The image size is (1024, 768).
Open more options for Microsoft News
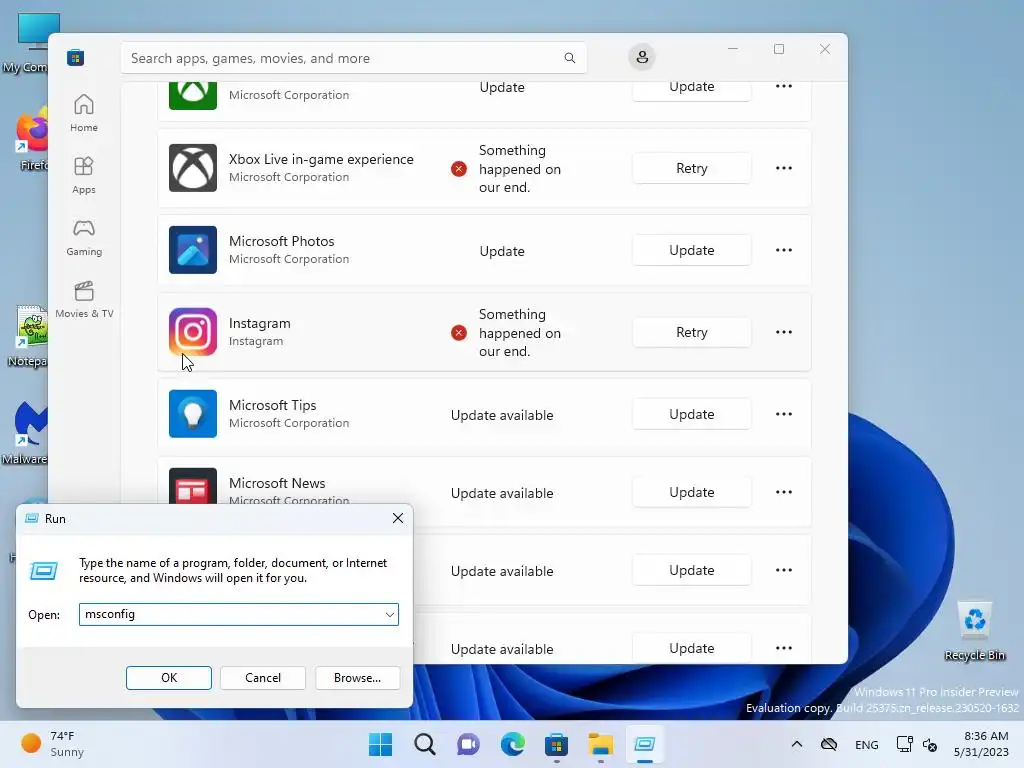(784, 492)
